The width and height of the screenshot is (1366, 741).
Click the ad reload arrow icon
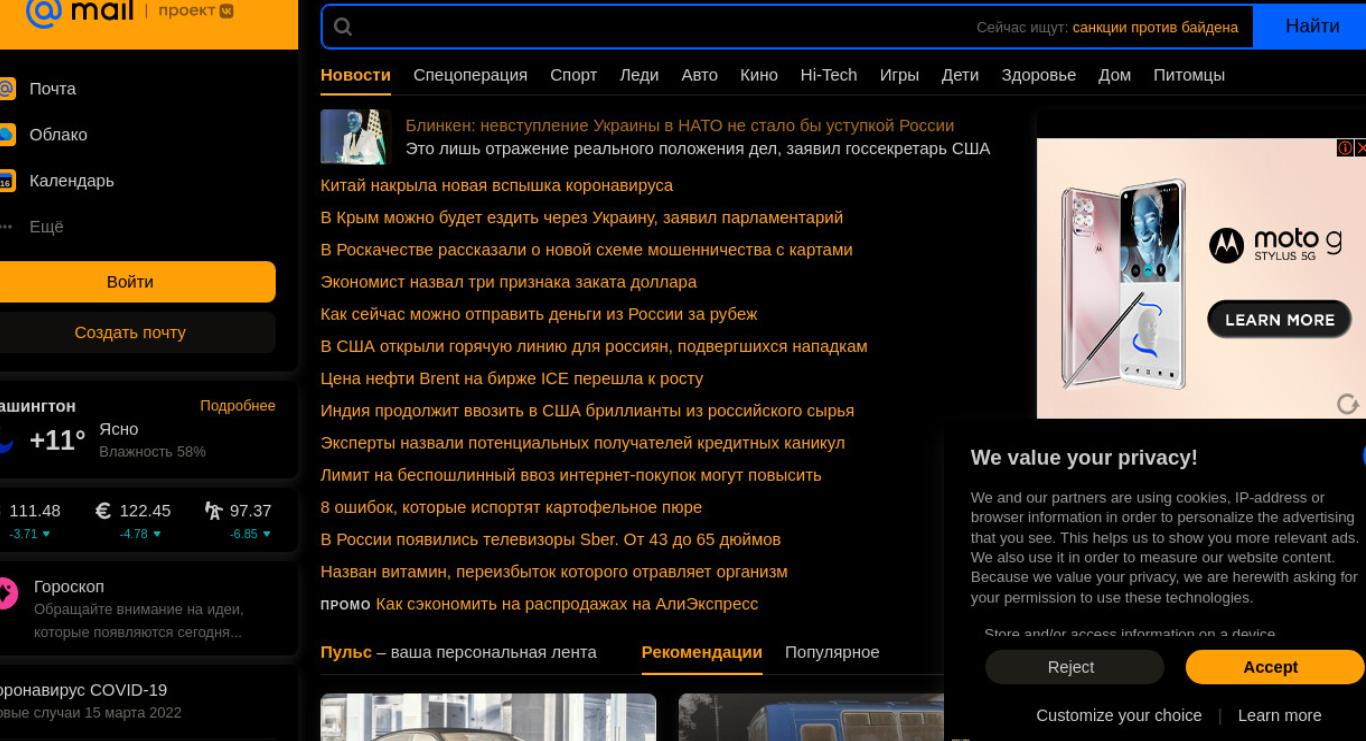pos(1348,404)
